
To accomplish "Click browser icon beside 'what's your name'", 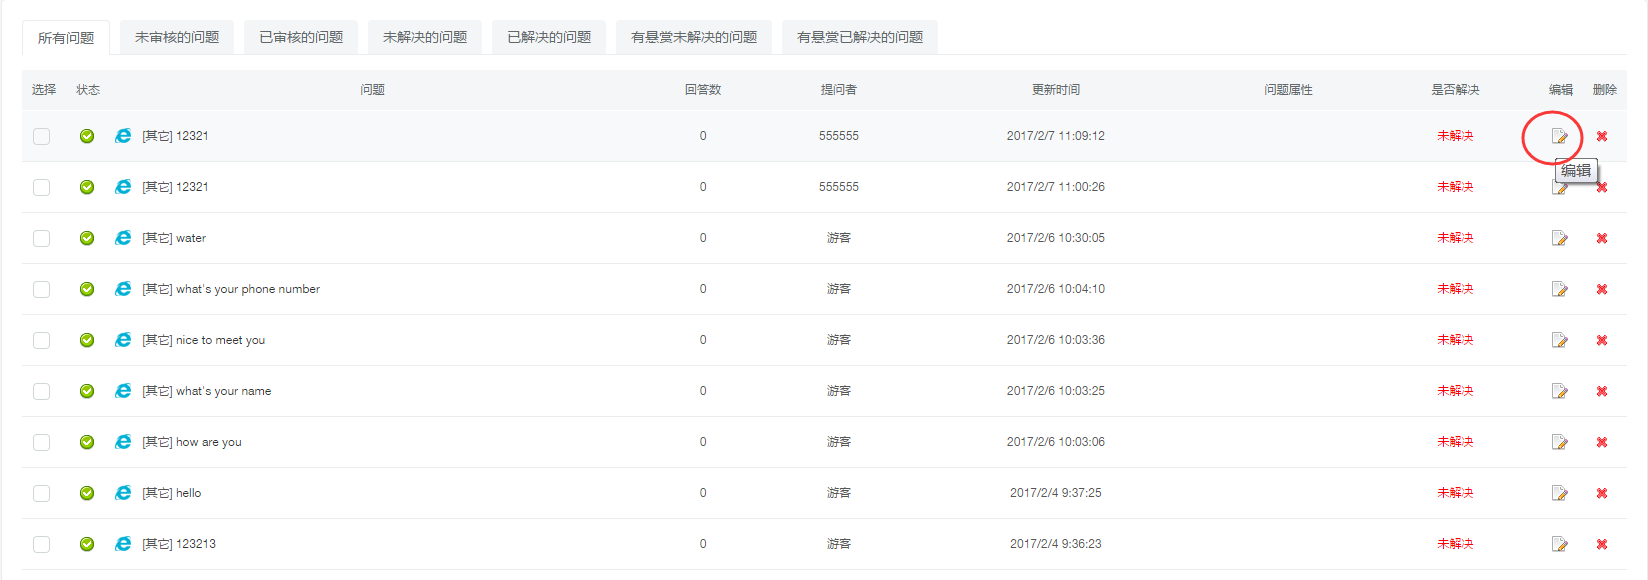I will 123,391.
